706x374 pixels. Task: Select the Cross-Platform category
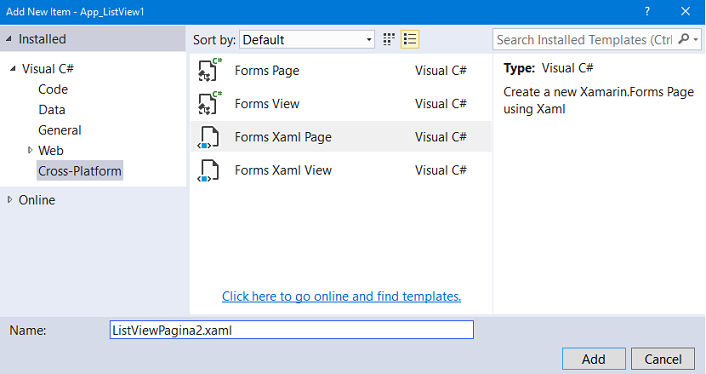click(80, 171)
